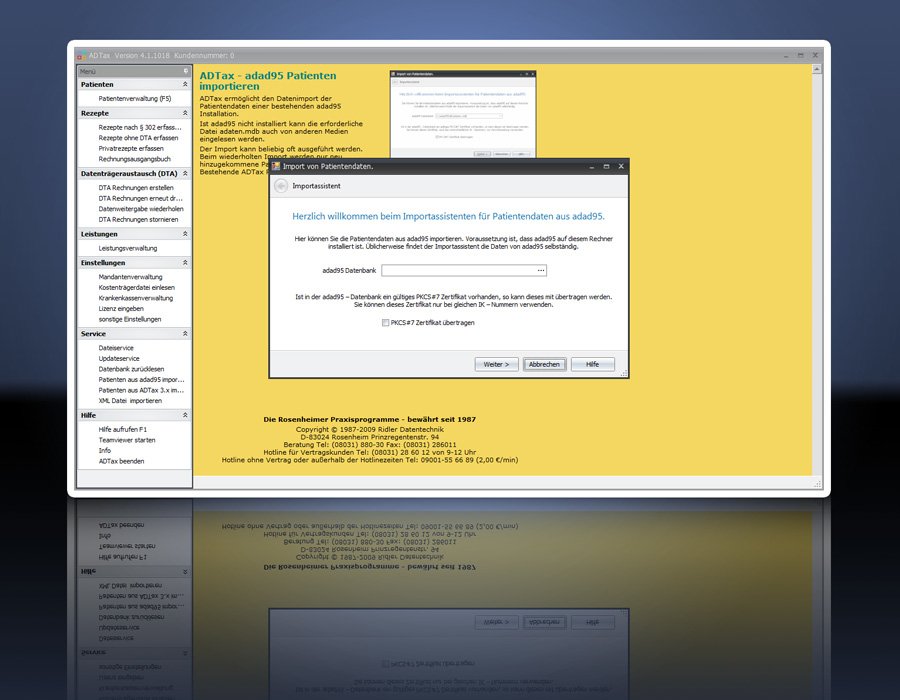Click the 'Herzlich willkommen beim Importassistenten' heading
Viewport: 900px width, 700px height.
448,216
